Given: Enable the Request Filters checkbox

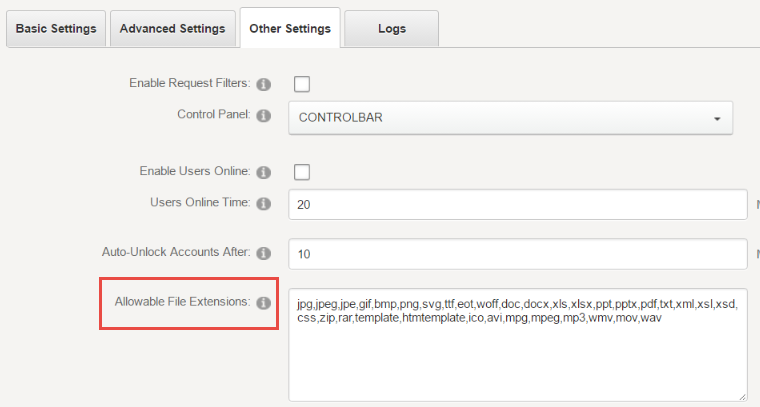Looking at the screenshot, I should 301,84.
